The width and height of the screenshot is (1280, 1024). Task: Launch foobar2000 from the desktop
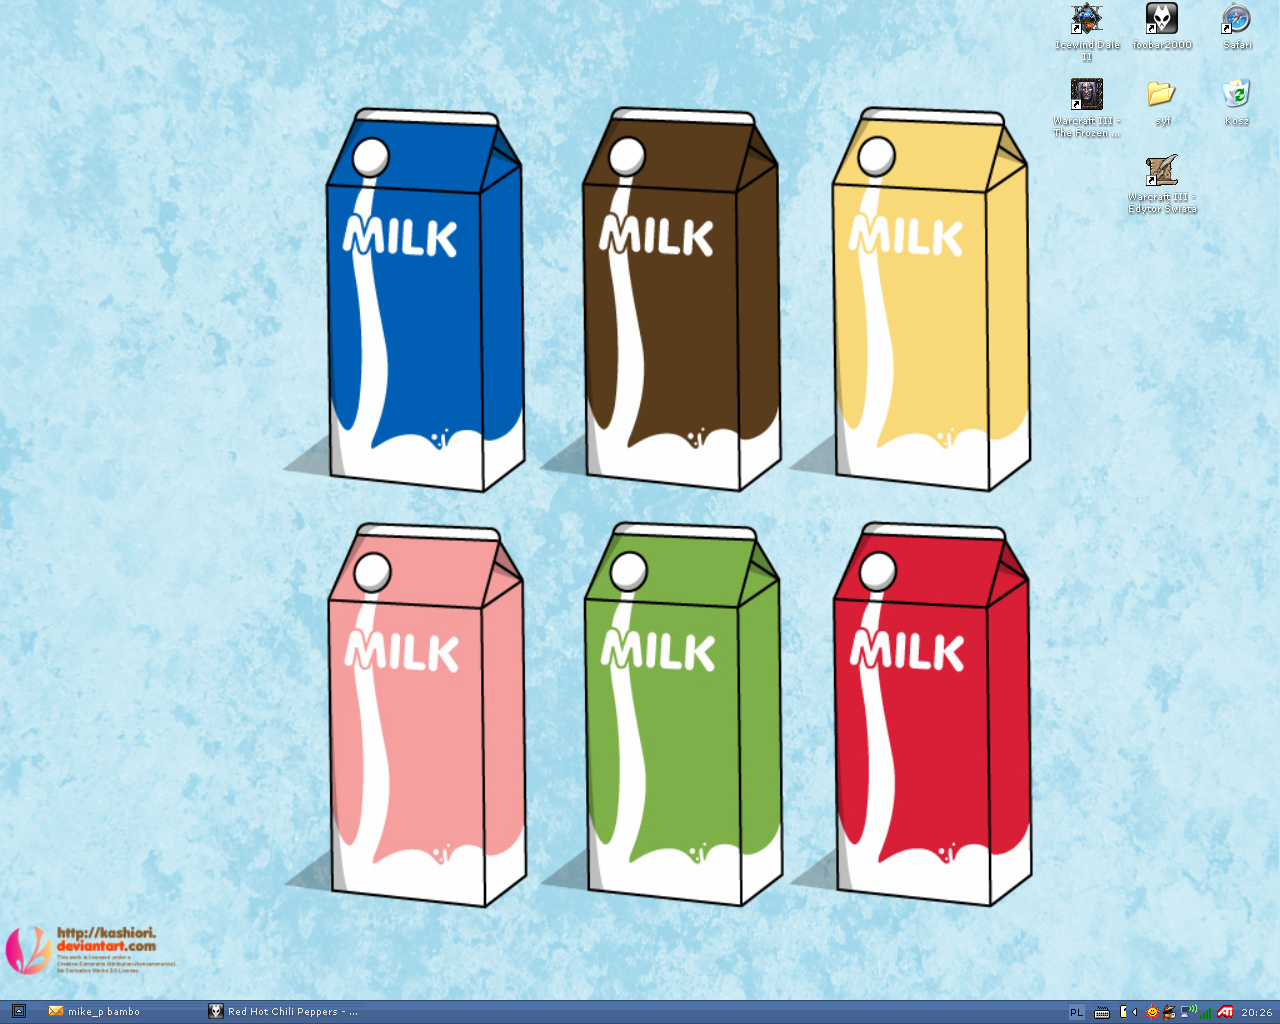1161,20
